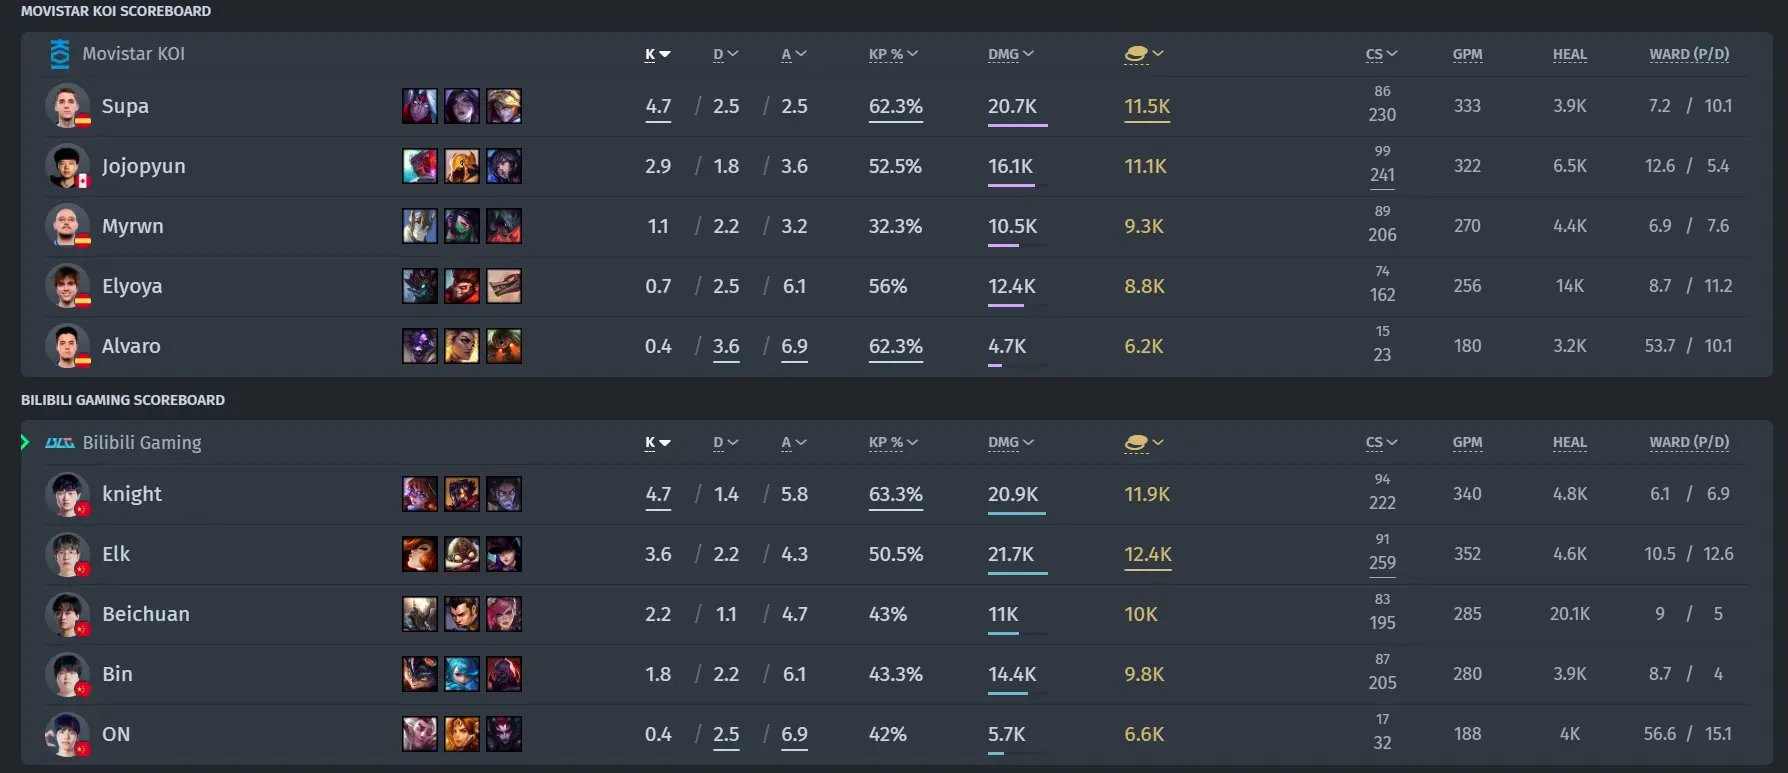Sort Movistar KOI table by KP % column
This screenshot has width=1788, height=773.
coord(893,54)
